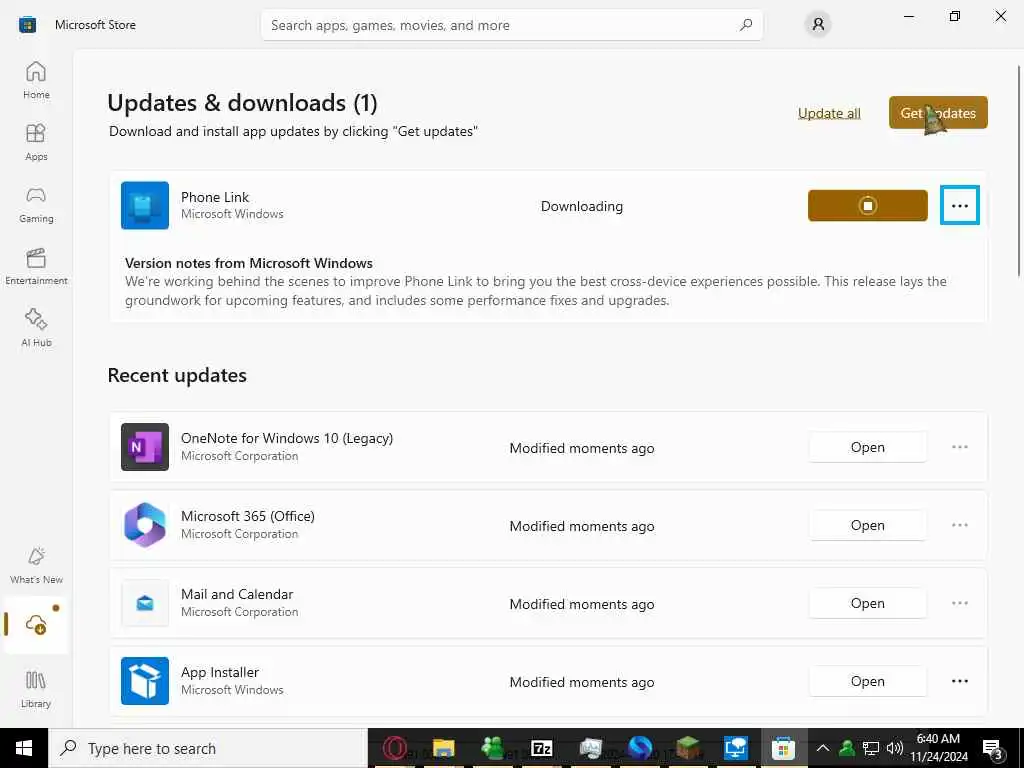Open more options for Phone Link
Screen dimensions: 1024x768
(x=959, y=206)
